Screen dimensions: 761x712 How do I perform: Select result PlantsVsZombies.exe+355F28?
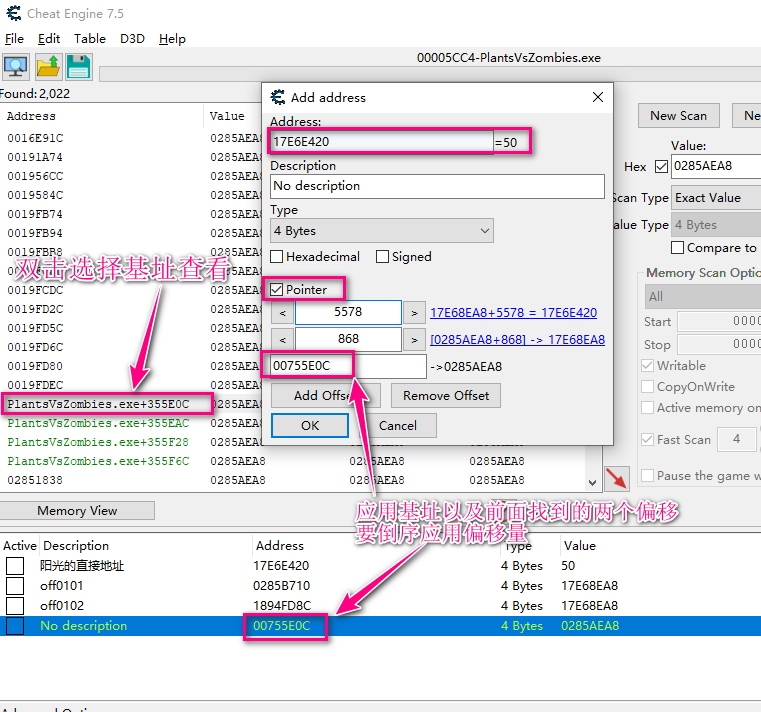click(98, 442)
